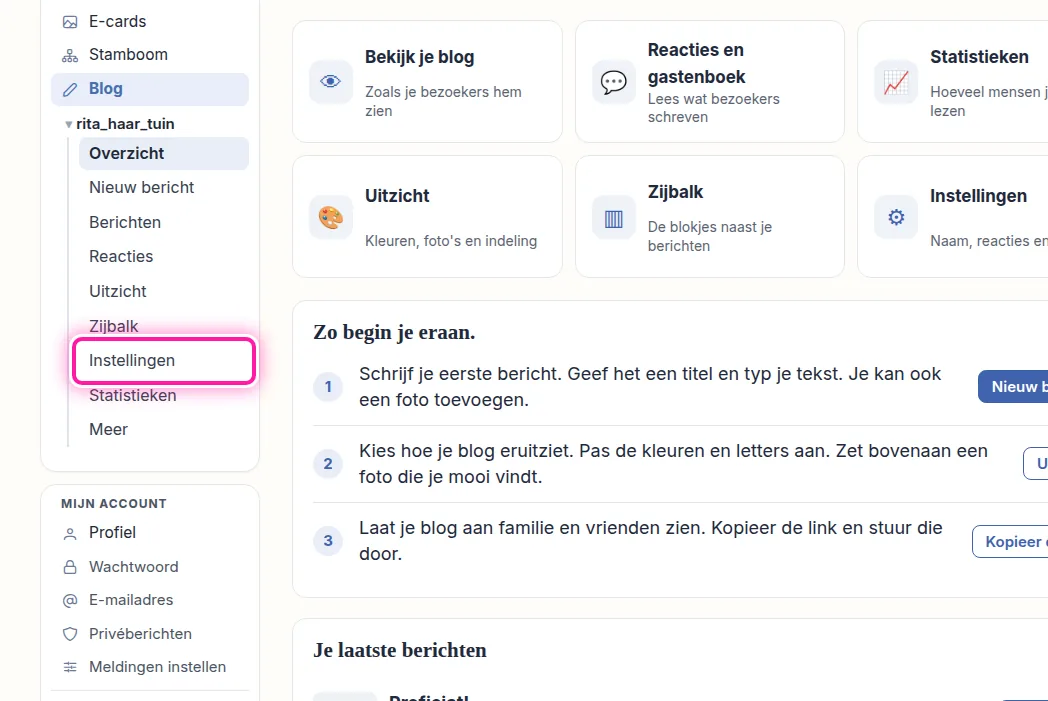1048x701 pixels.
Task: Click the Stamboom family tree icon
Action: click(70, 55)
